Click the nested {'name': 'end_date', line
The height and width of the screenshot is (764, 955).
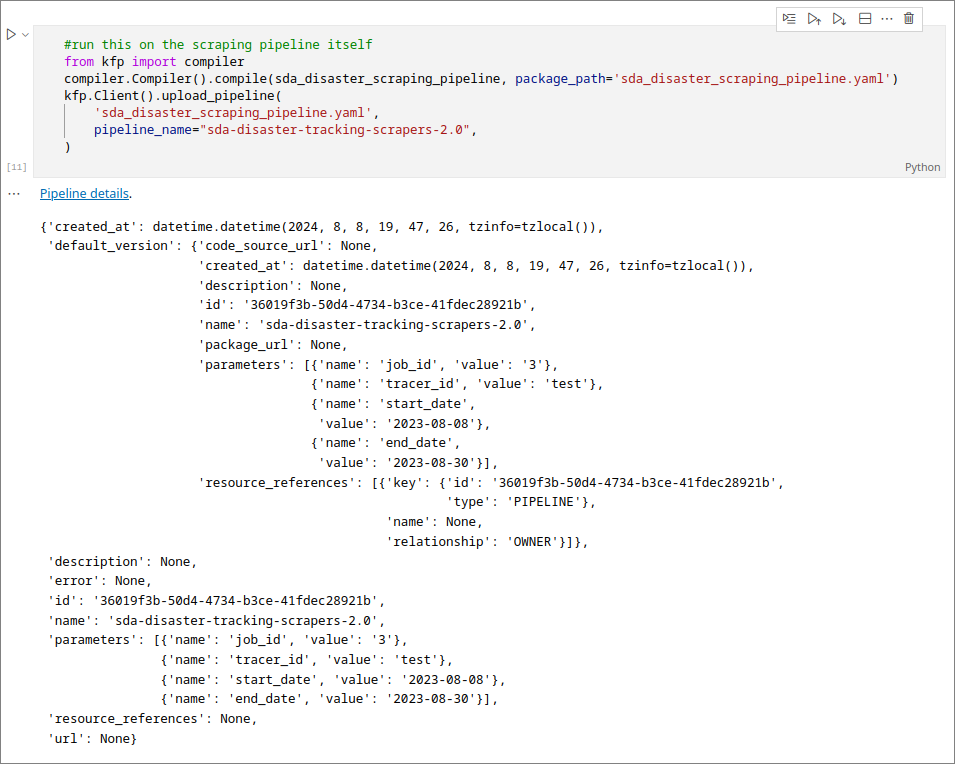coord(386,443)
